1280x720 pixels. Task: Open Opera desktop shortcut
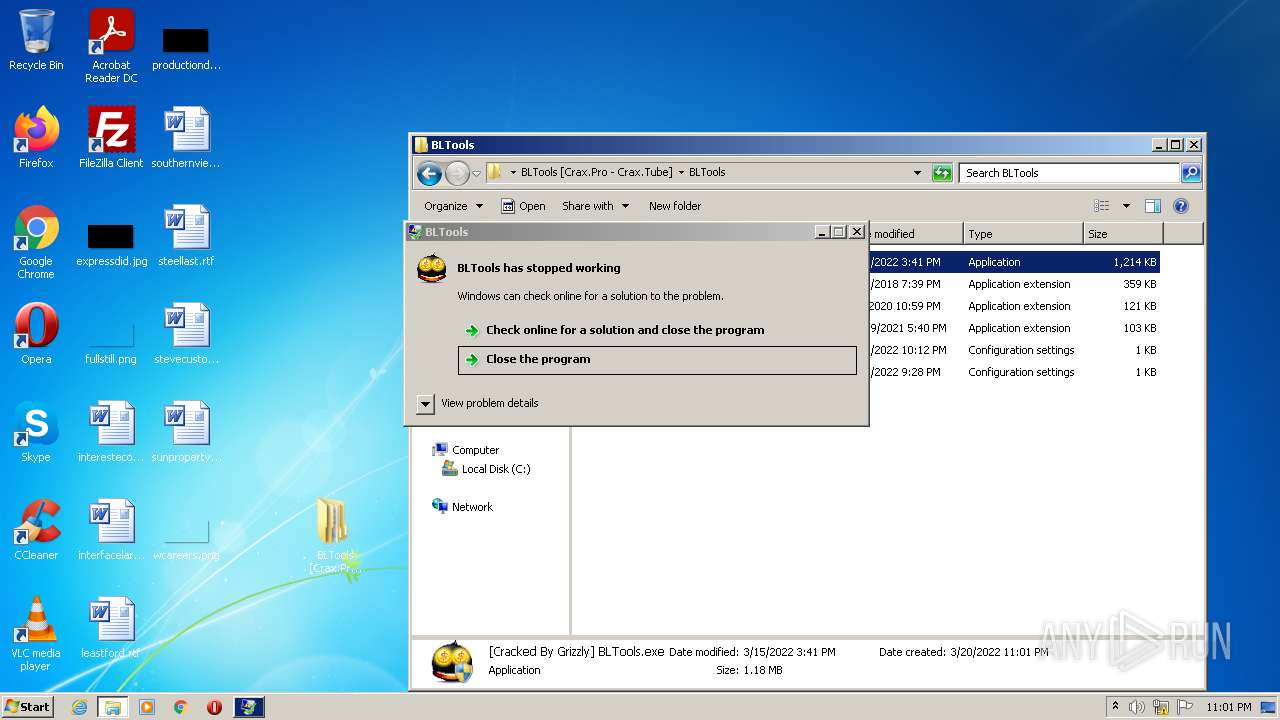(36, 334)
